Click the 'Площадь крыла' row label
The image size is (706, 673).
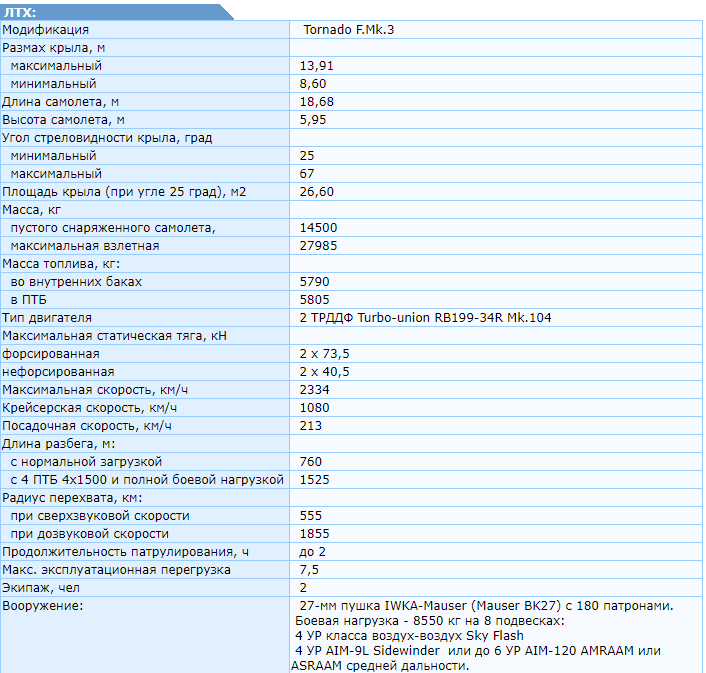124,192
